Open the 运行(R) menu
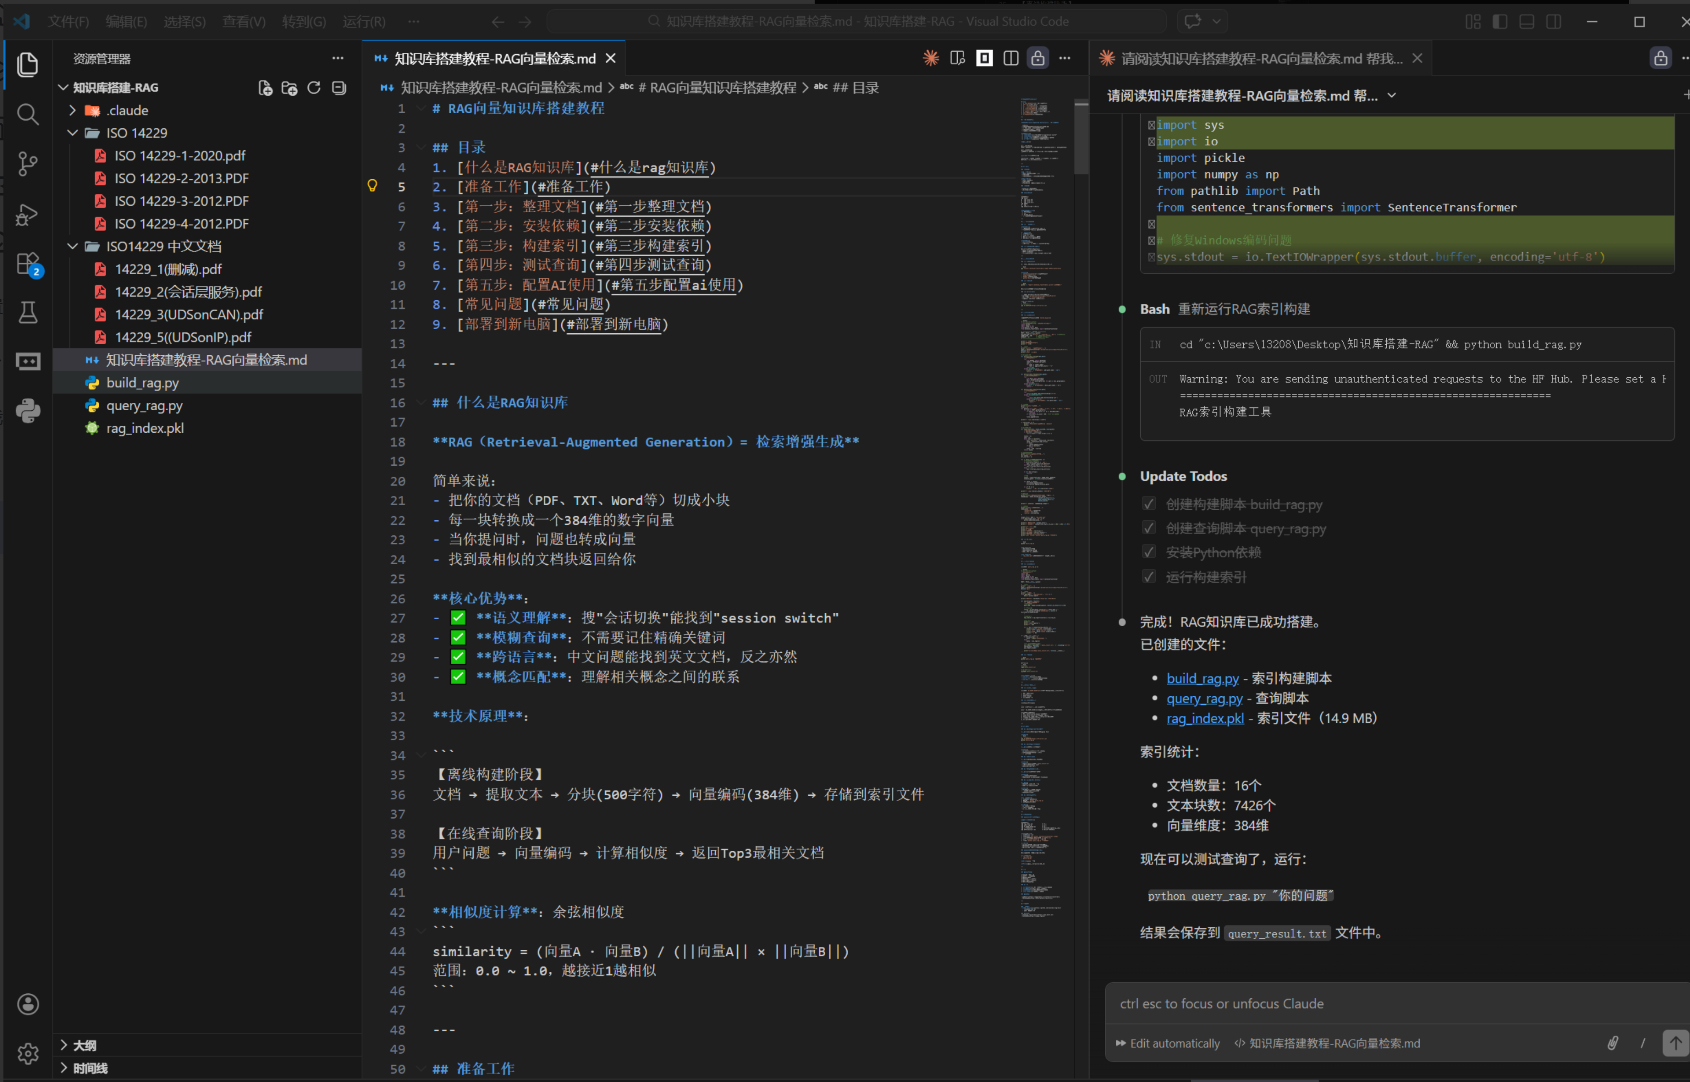This screenshot has width=1690, height=1082. [364, 21]
